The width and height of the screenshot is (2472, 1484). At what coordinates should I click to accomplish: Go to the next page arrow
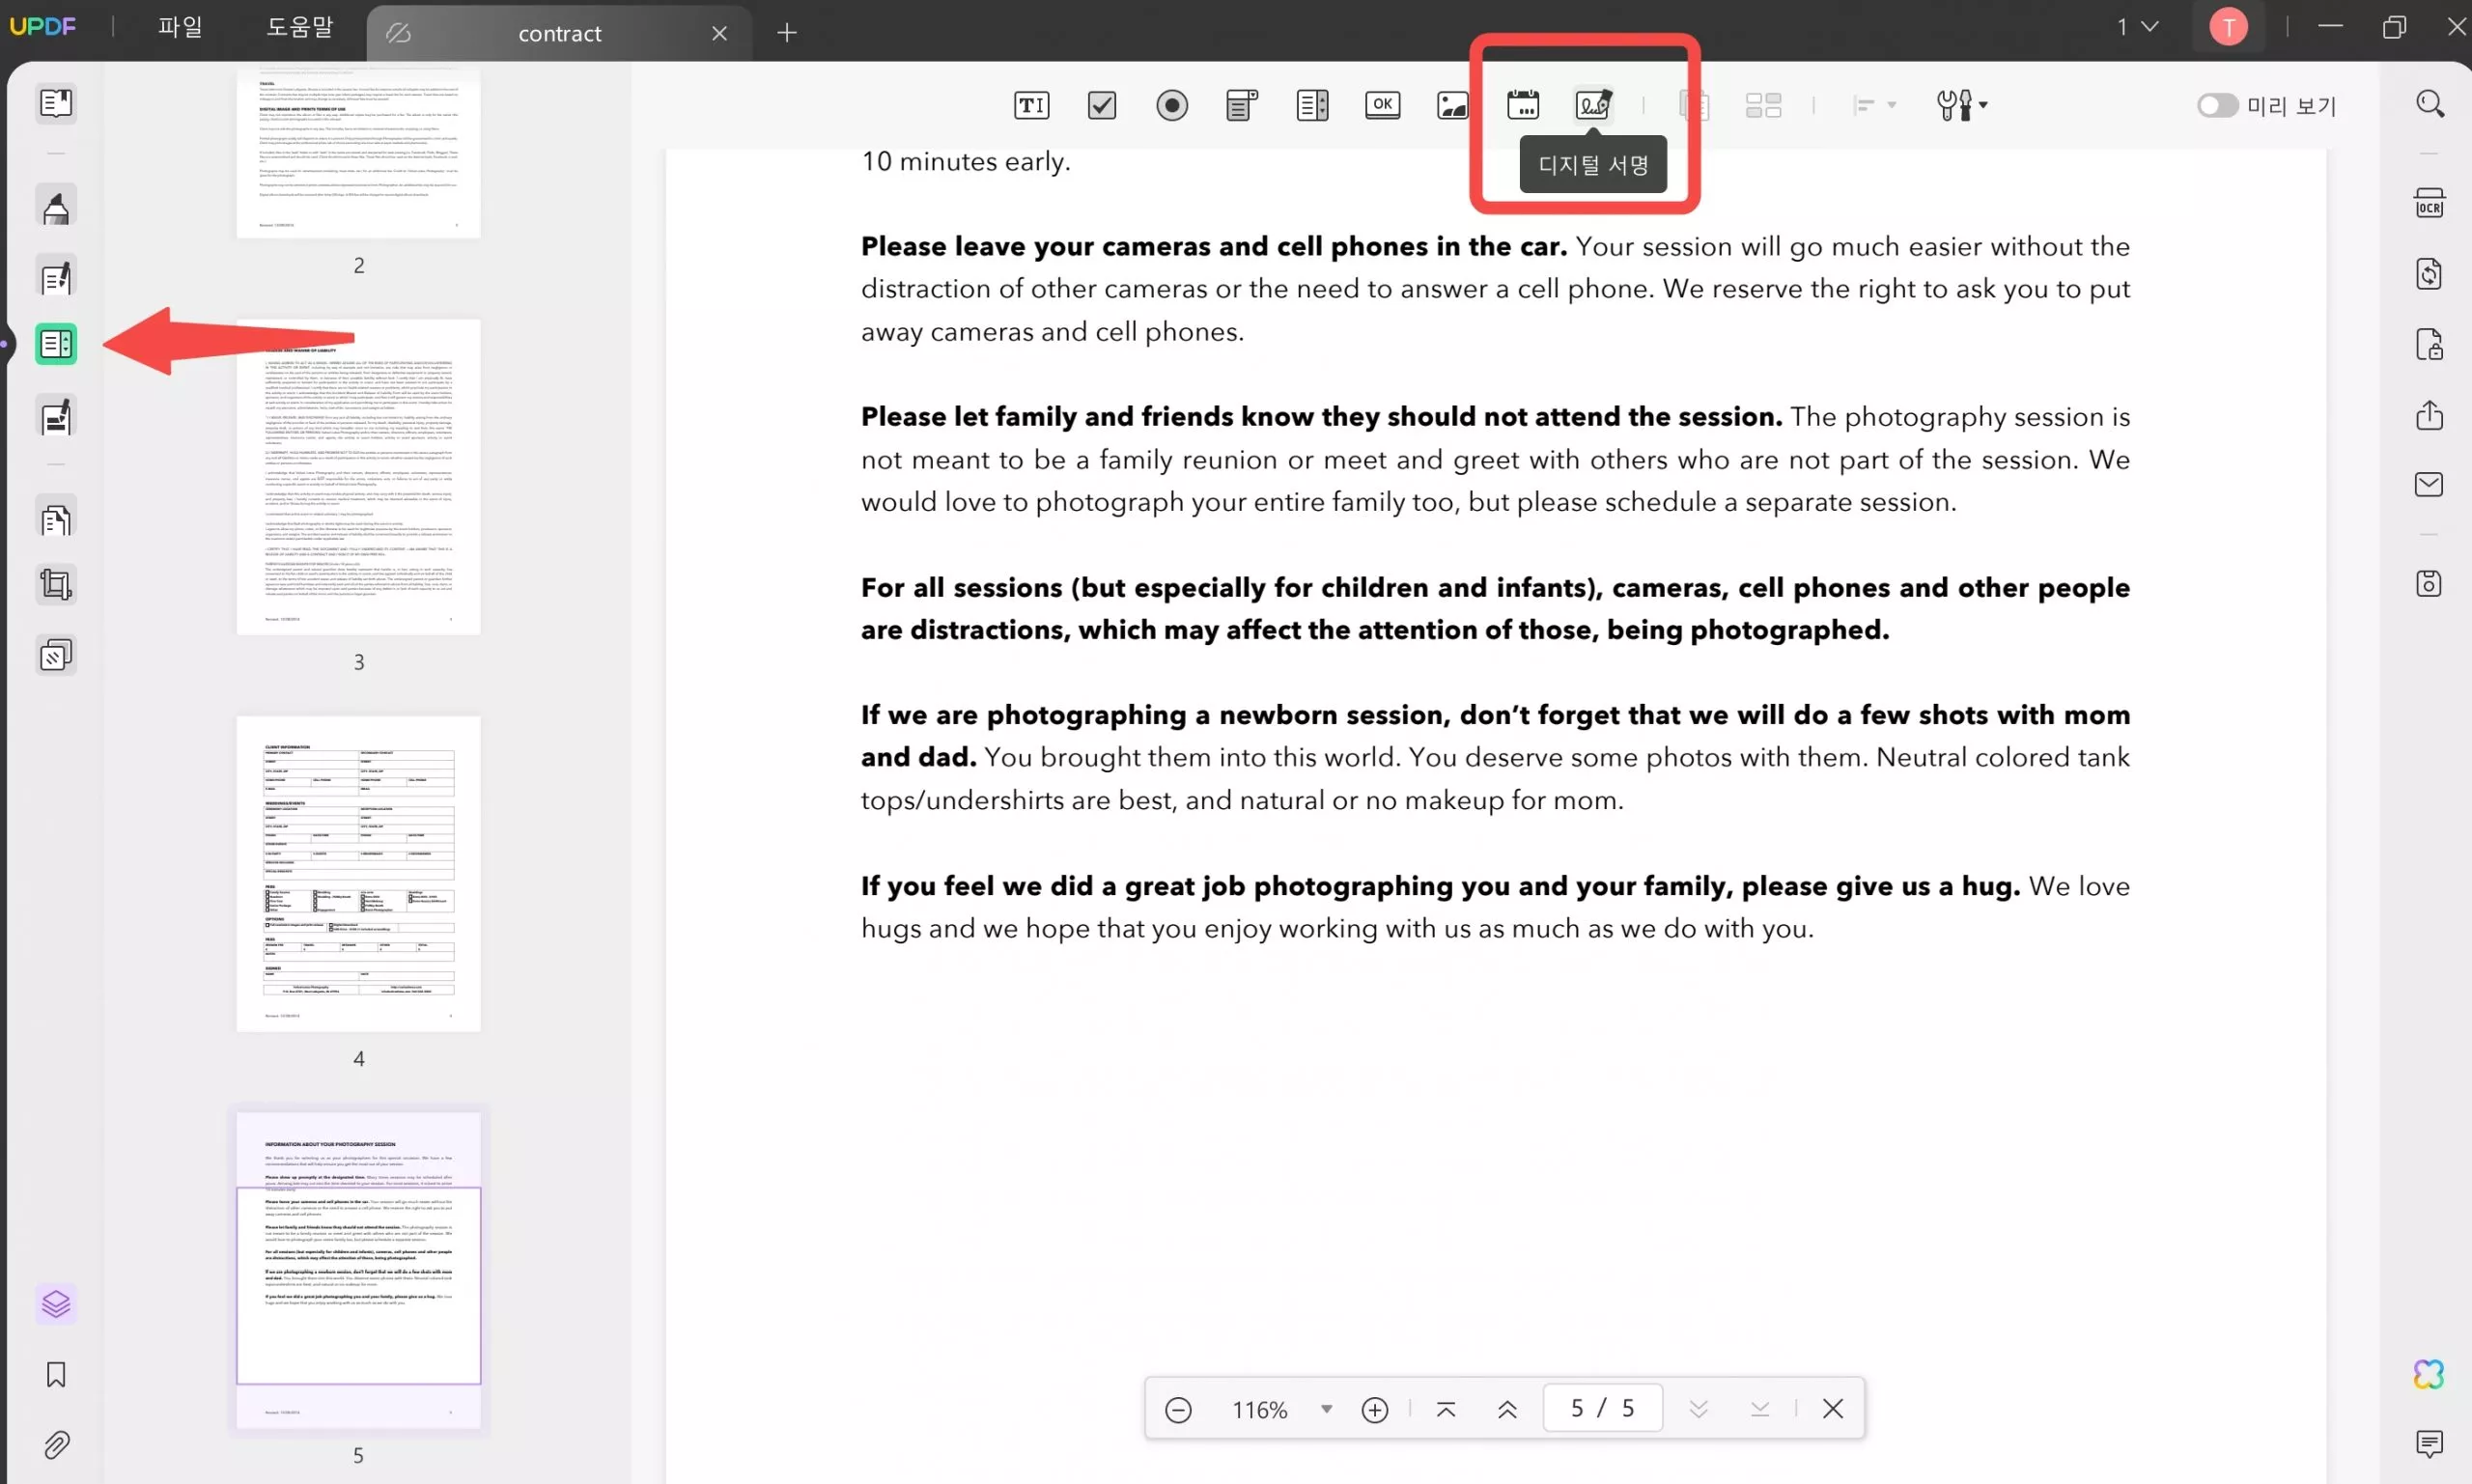click(1698, 1409)
